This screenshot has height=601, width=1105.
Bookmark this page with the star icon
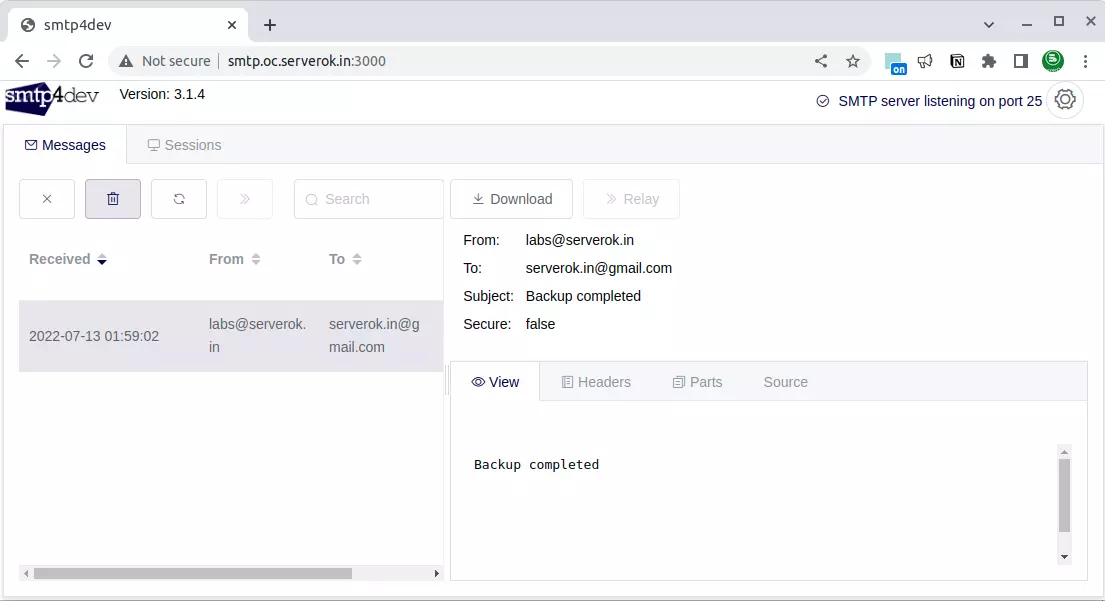[853, 61]
